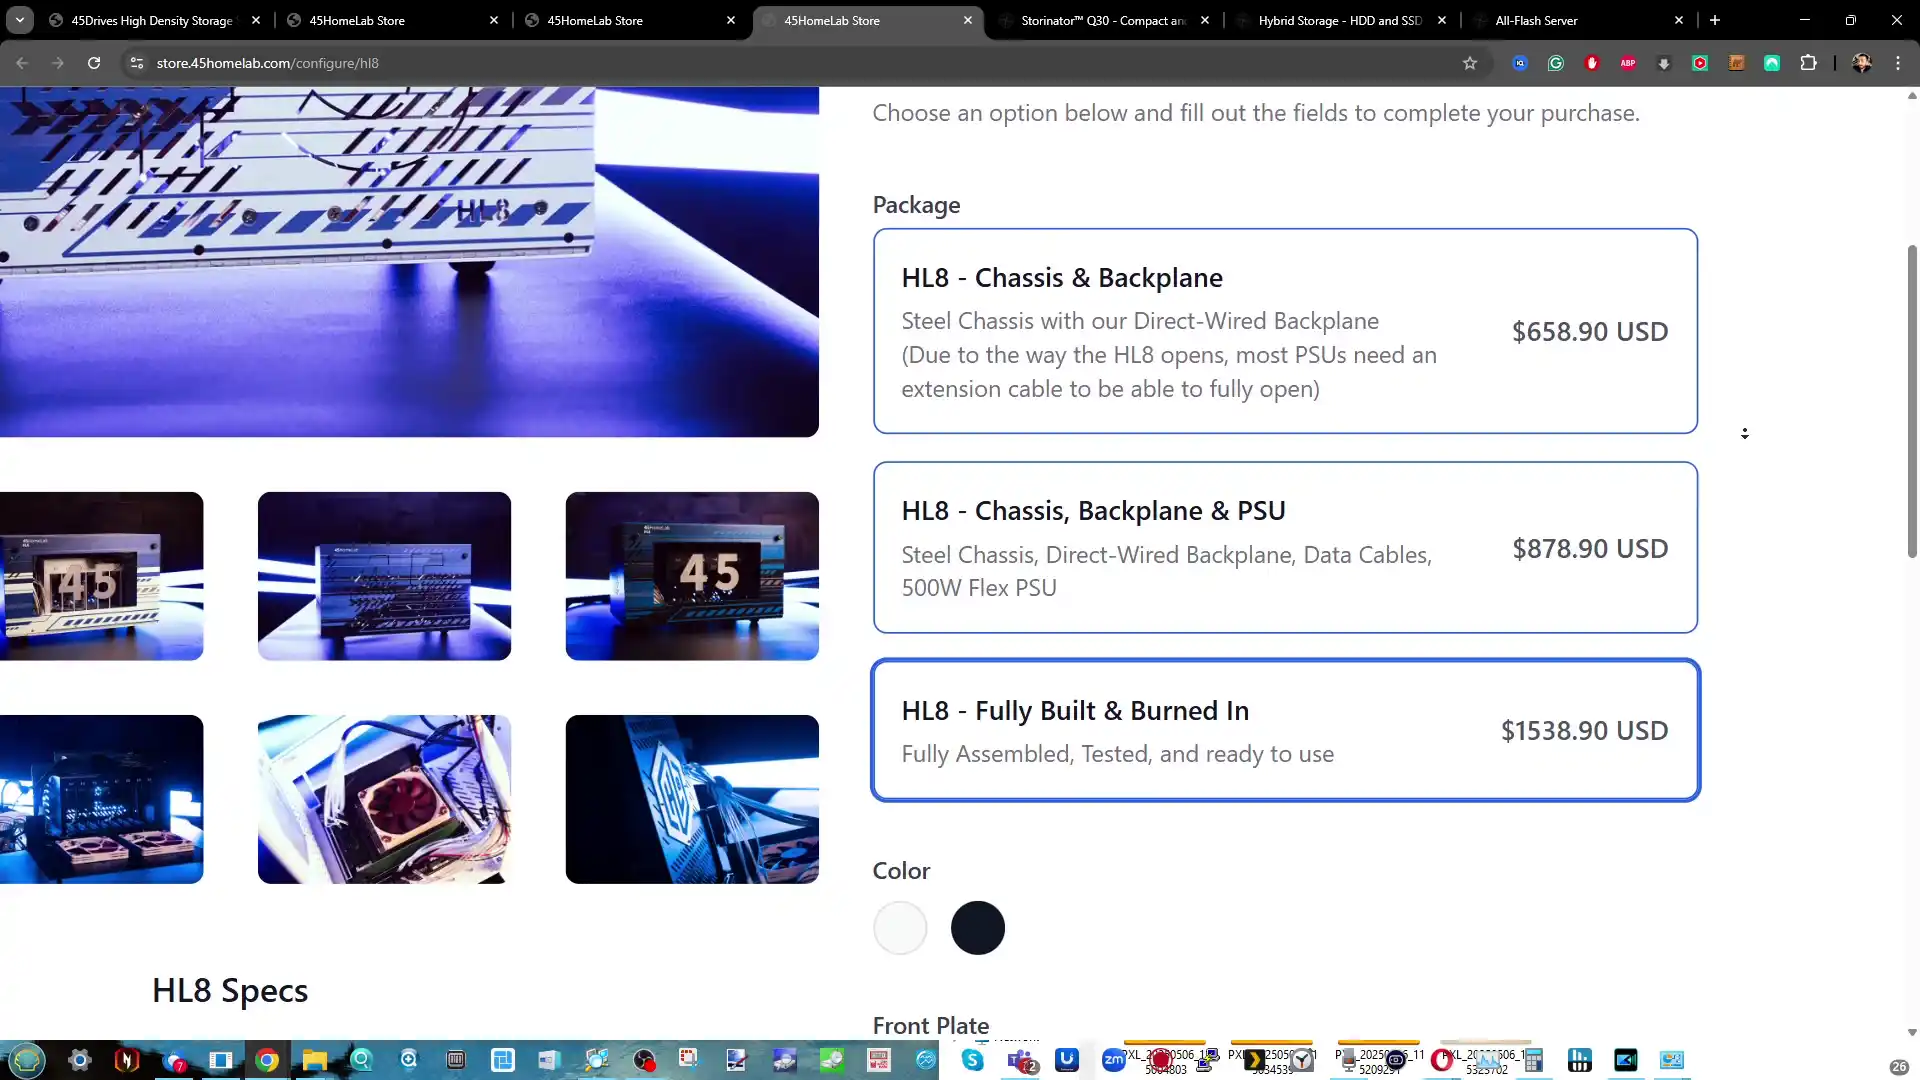The width and height of the screenshot is (1920, 1080).
Task: Open thumbnail of white chassis with 45 front
Action: coord(101,576)
